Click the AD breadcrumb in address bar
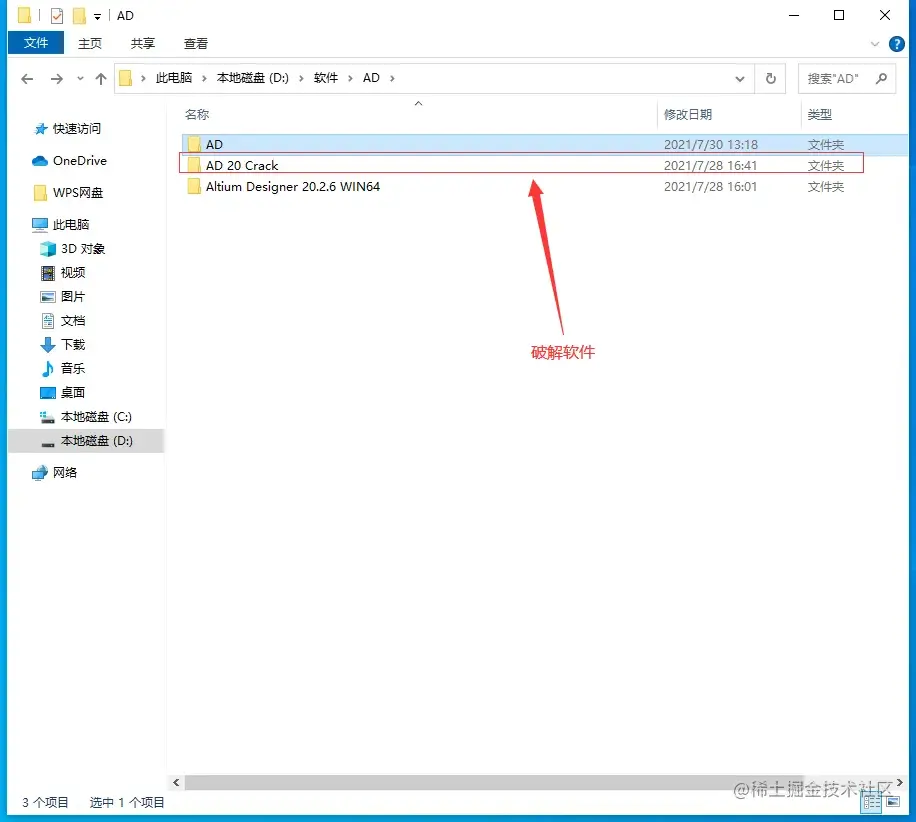This screenshot has height=822, width=916. coord(371,78)
